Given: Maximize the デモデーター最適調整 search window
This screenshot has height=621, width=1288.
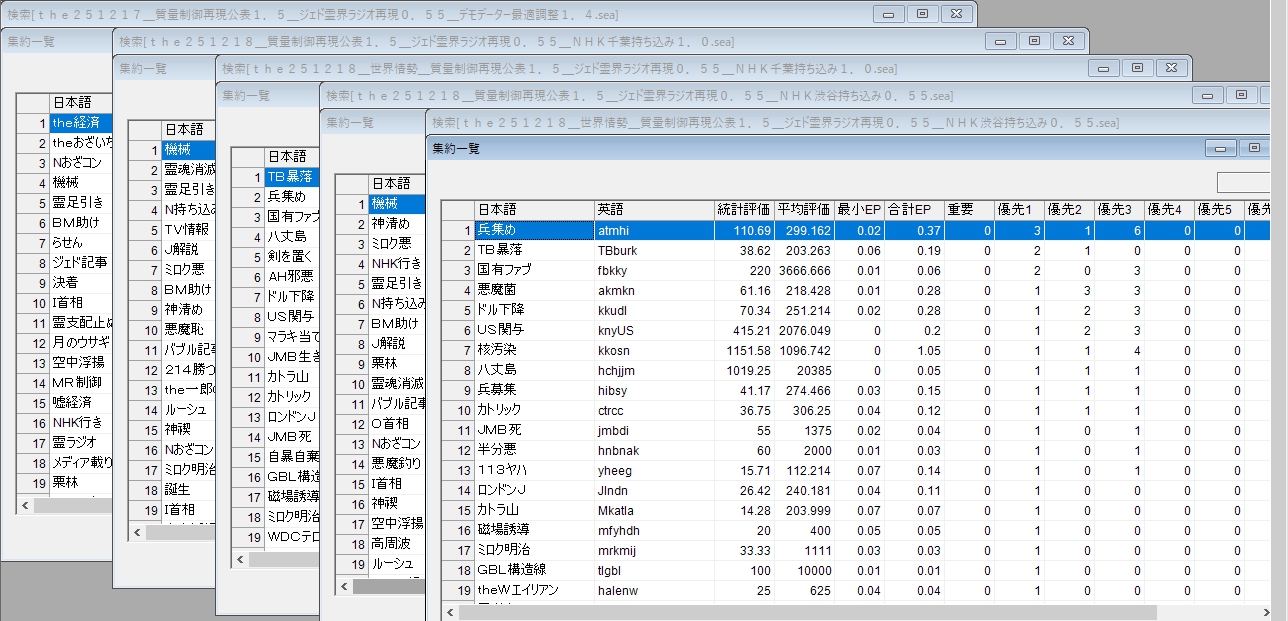Looking at the screenshot, I should point(922,14).
